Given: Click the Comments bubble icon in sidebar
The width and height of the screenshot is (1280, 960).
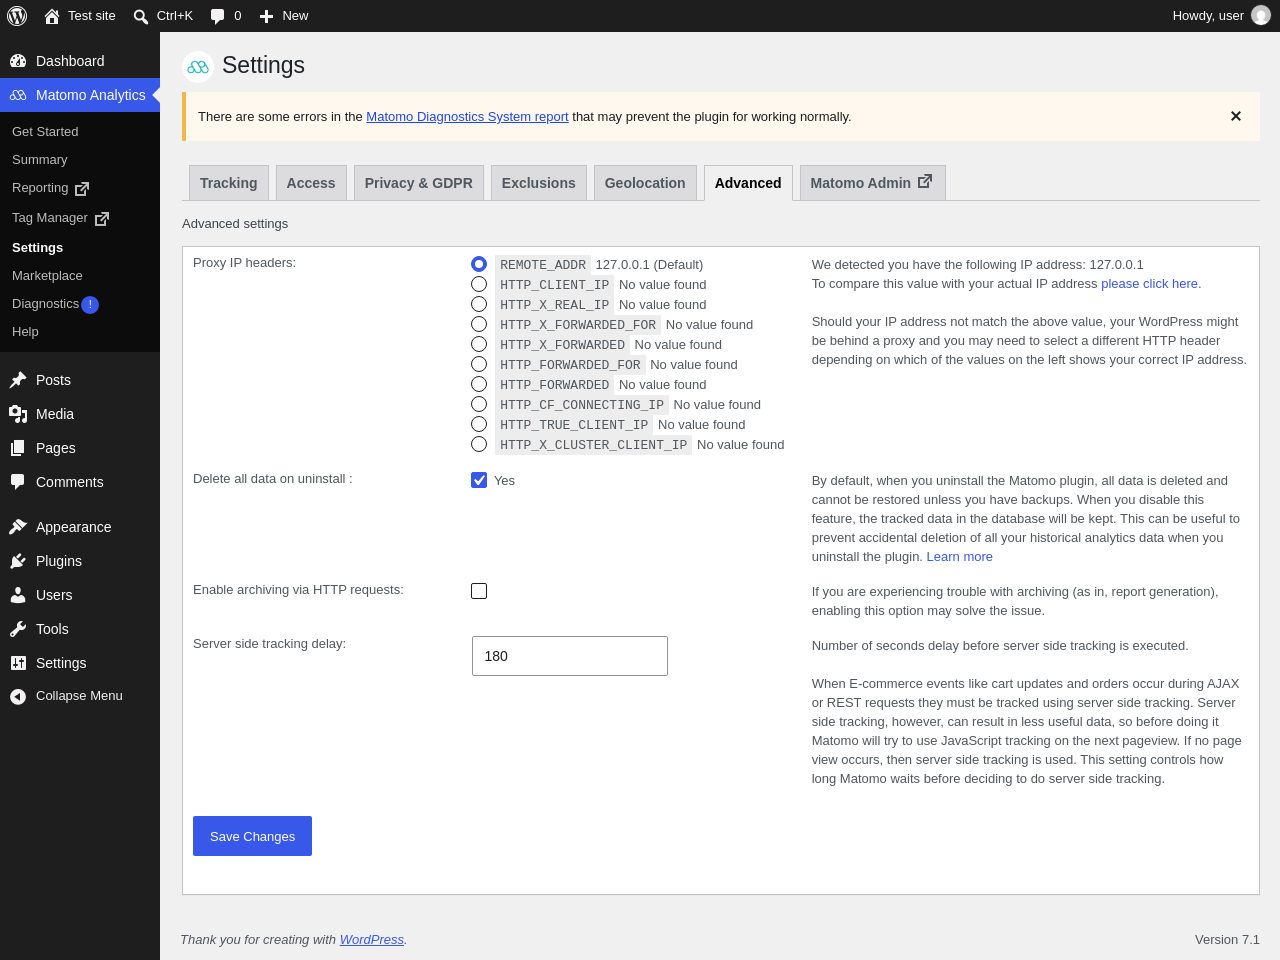Looking at the screenshot, I should click(x=18, y=482).
